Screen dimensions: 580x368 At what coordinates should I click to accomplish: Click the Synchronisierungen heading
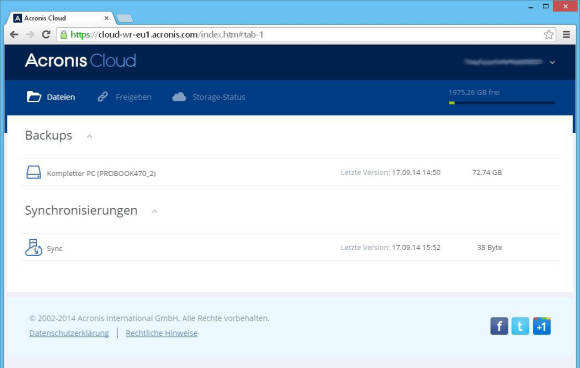[81, 210]
